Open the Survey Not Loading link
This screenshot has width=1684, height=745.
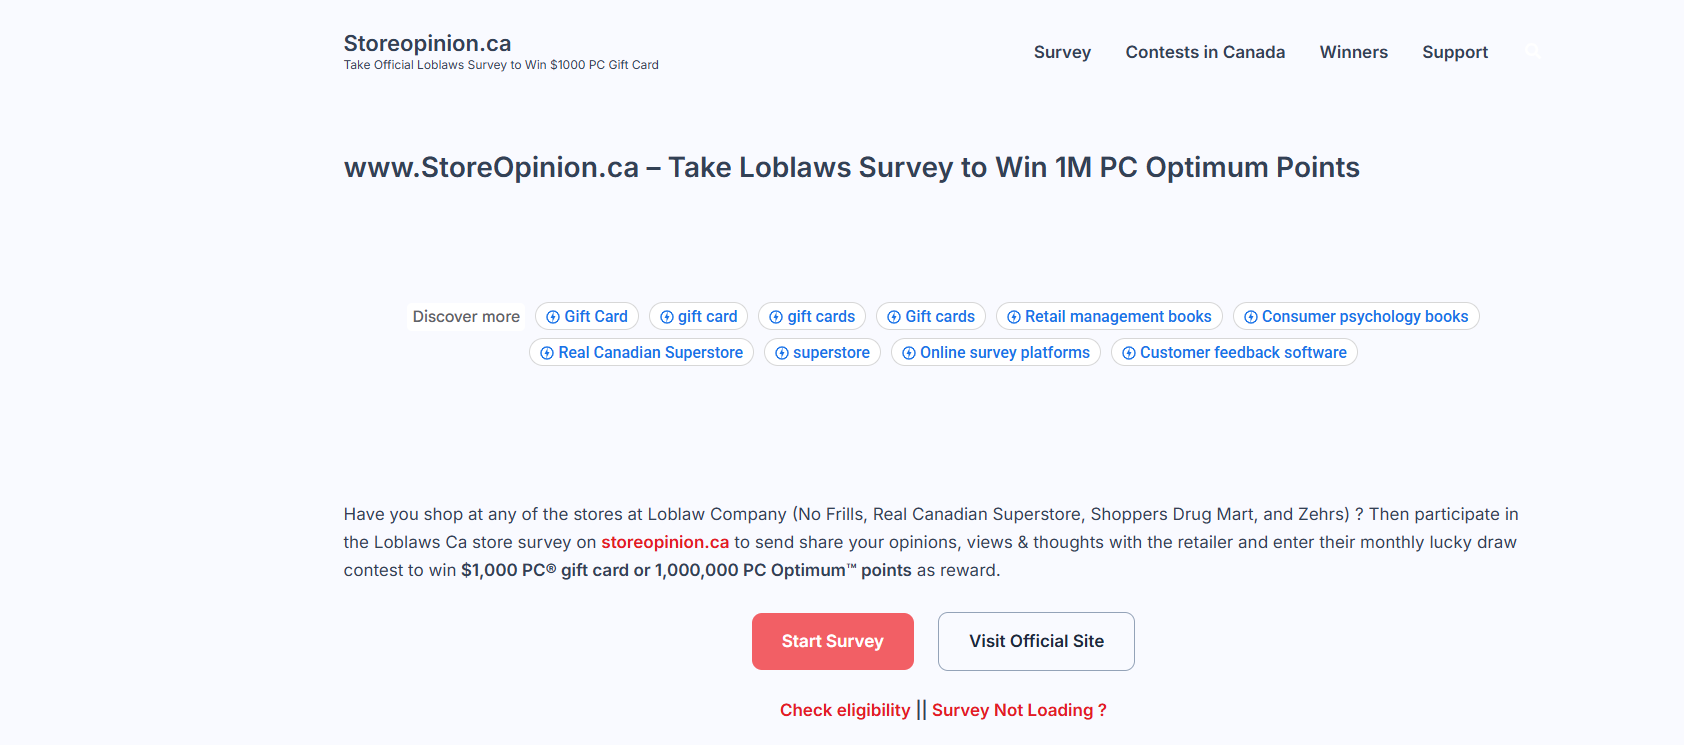[1019, 710]
